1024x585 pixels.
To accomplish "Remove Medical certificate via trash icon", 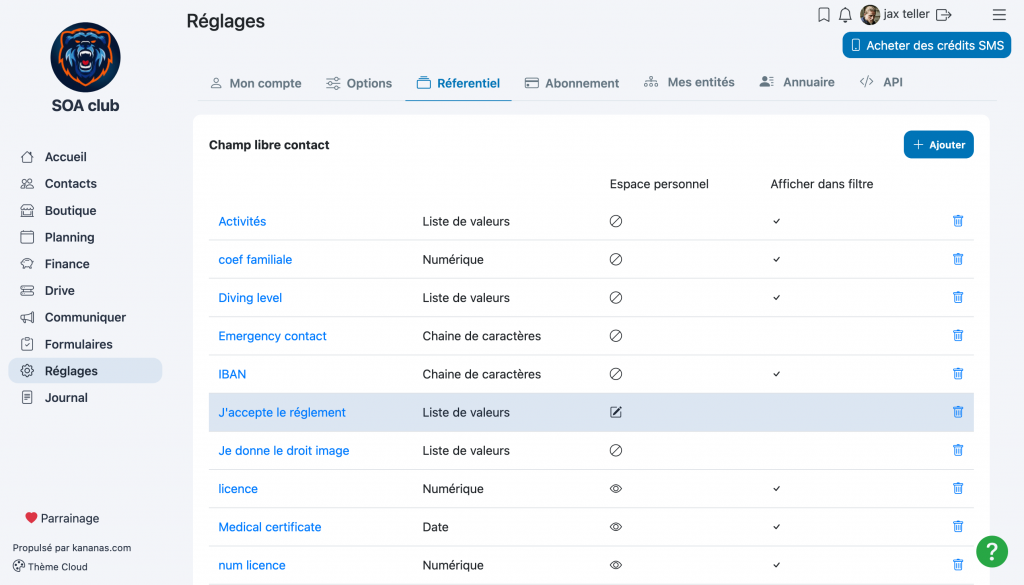I will pos(957,526).
